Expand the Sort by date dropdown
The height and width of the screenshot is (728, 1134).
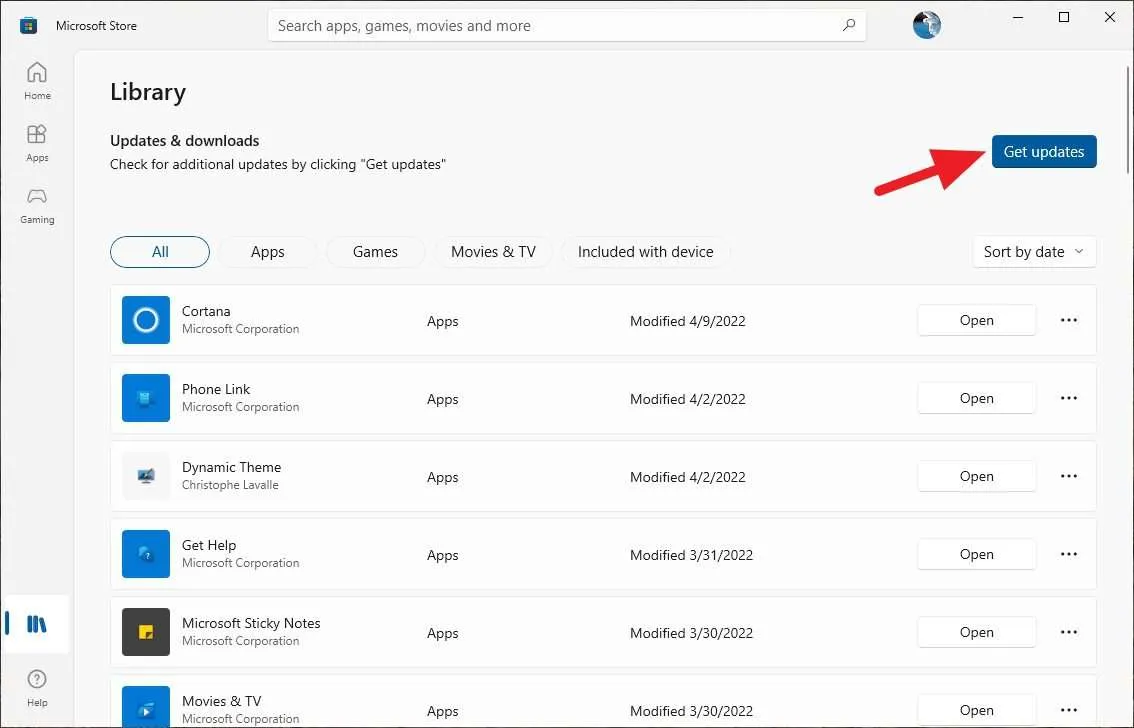1034,252
